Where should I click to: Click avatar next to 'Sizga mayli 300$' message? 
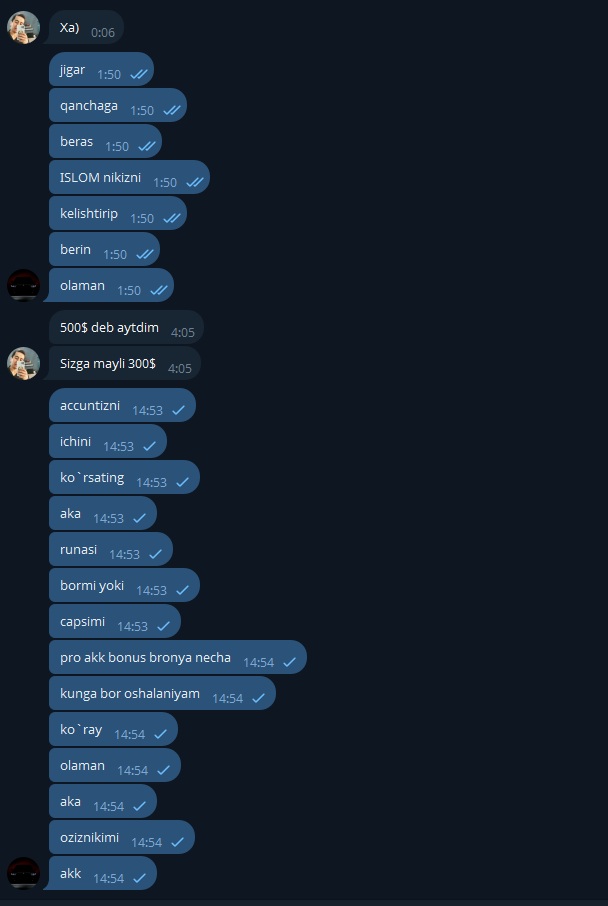click(23, 363)
